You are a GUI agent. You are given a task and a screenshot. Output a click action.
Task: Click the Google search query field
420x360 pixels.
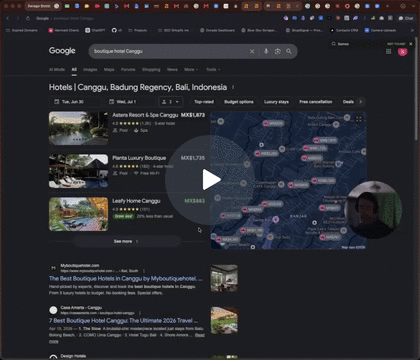(x=170, y=51)
